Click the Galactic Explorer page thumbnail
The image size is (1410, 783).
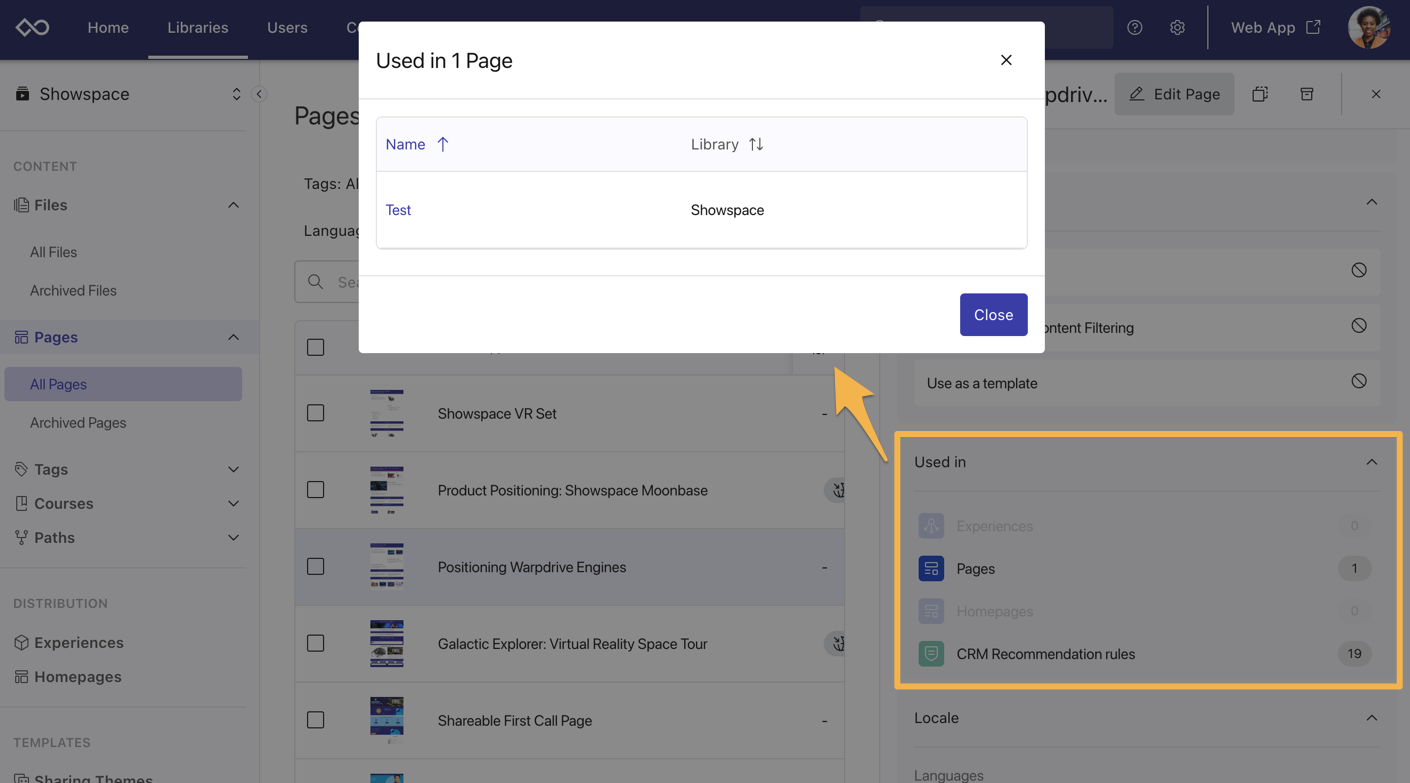click(387, 644)
